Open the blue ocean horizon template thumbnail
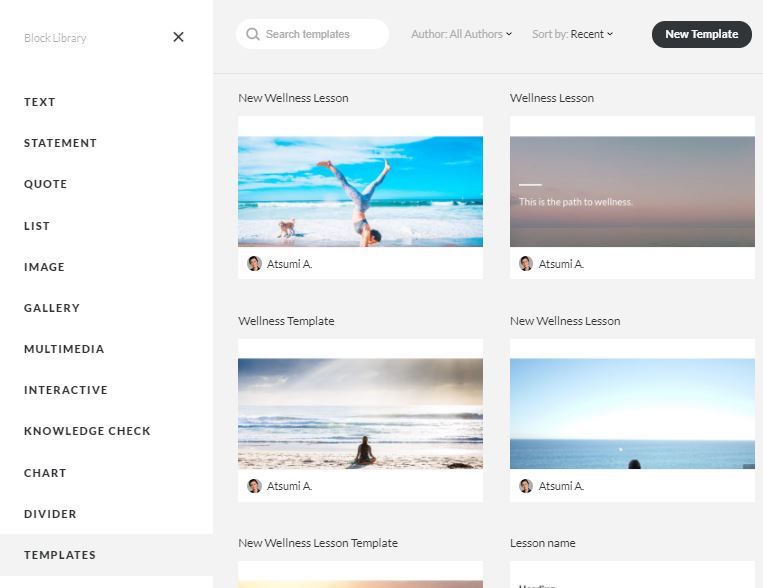The image size is (763, 588). click(632, 414)
